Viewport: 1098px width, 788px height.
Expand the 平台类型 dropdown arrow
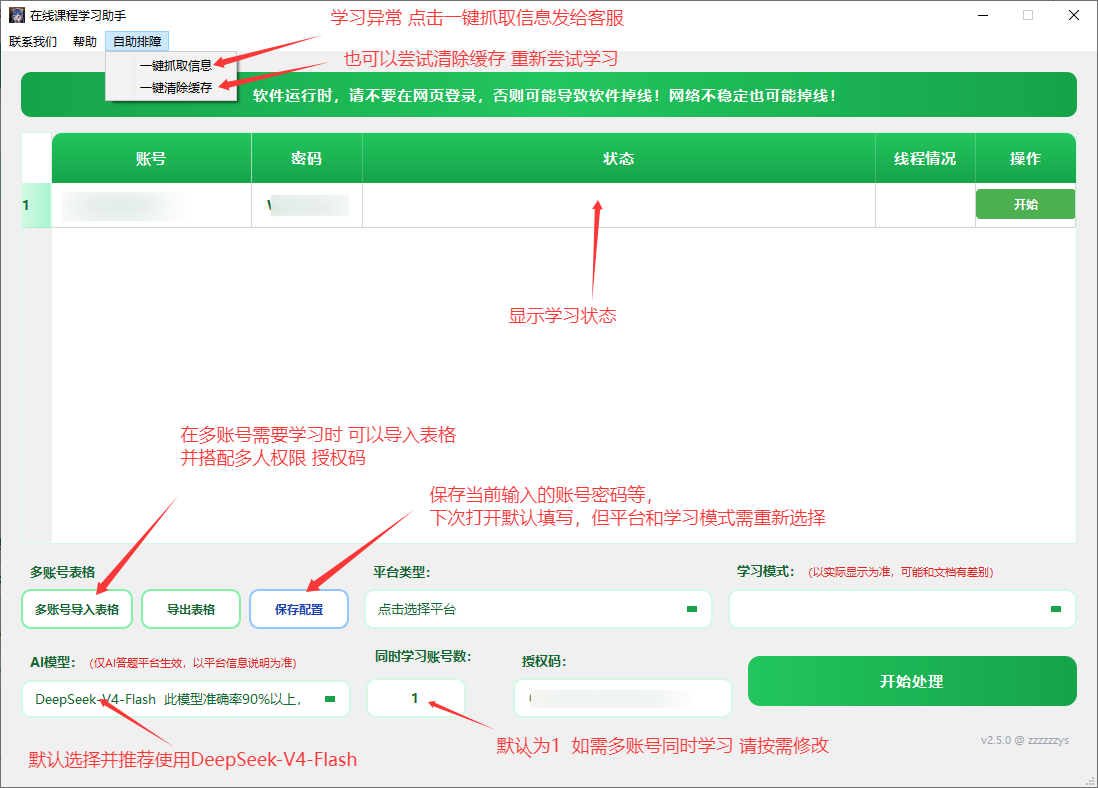pyautogui.click(x=692, y=609)
